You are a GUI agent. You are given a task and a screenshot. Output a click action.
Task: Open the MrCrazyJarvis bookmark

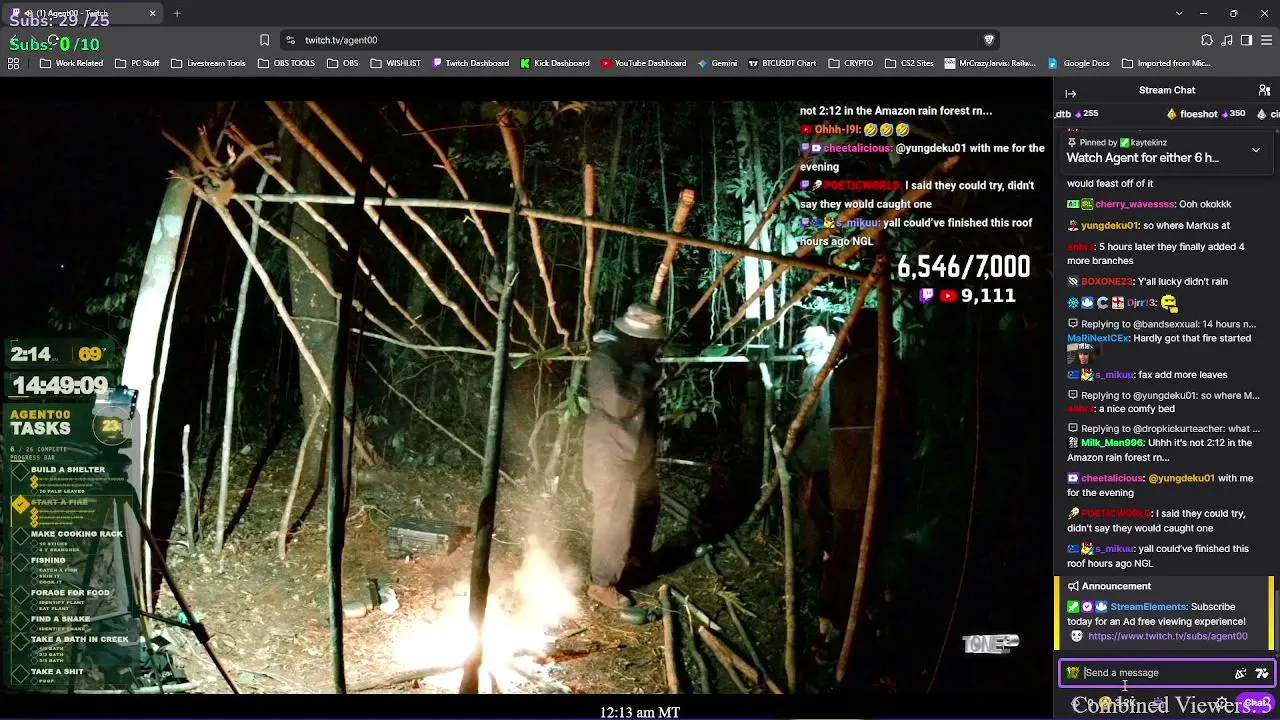coord(990,63)
